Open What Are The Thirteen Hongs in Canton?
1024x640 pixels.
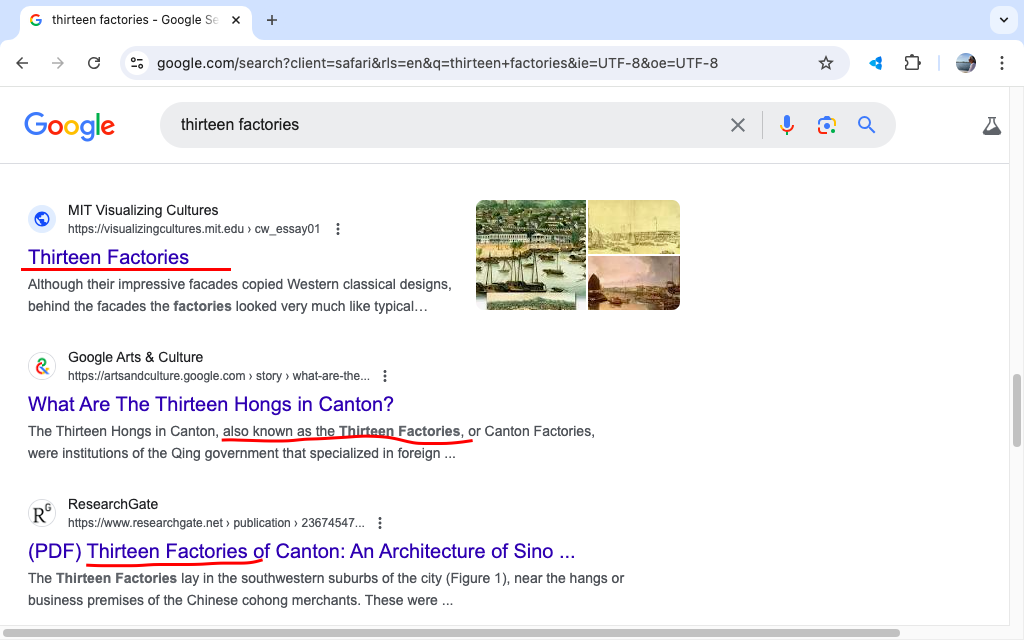click(x=211, y=404)
